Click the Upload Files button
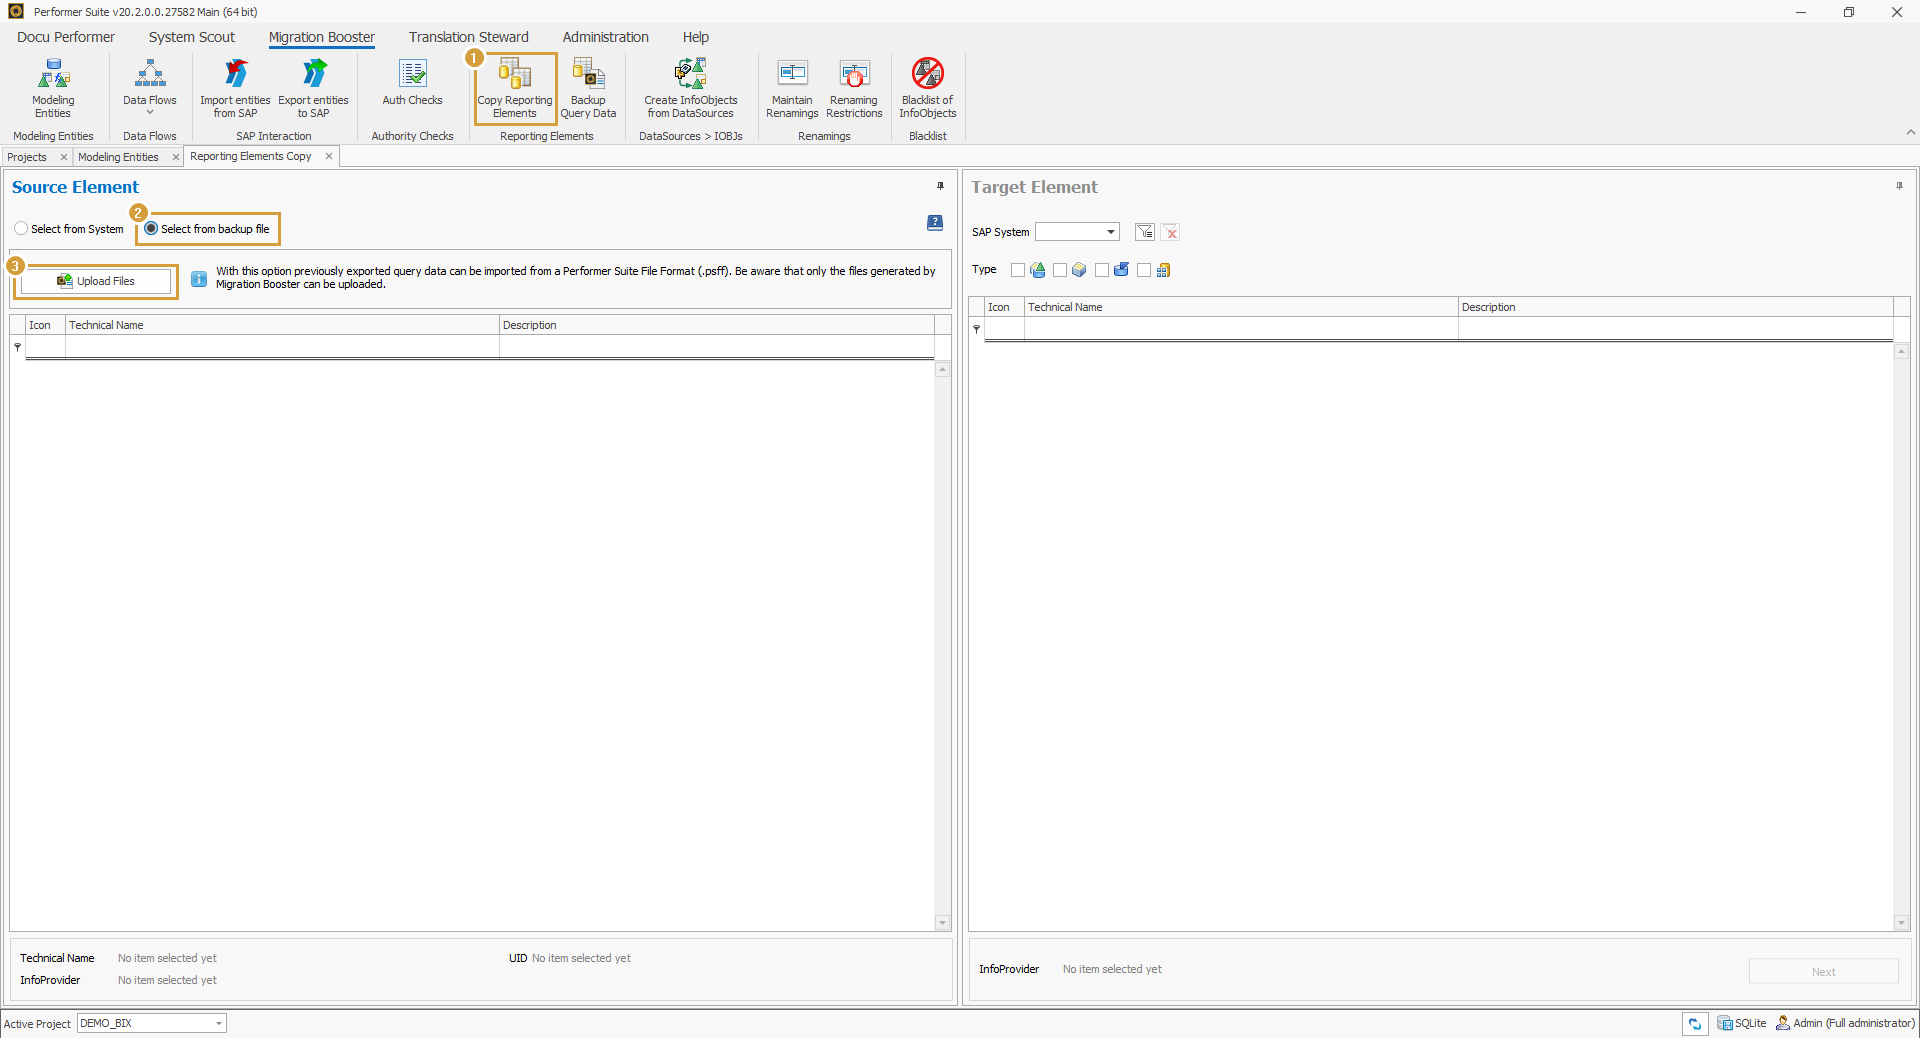1920x1038 pixels. pyautogui.click(x=96, y=281)
